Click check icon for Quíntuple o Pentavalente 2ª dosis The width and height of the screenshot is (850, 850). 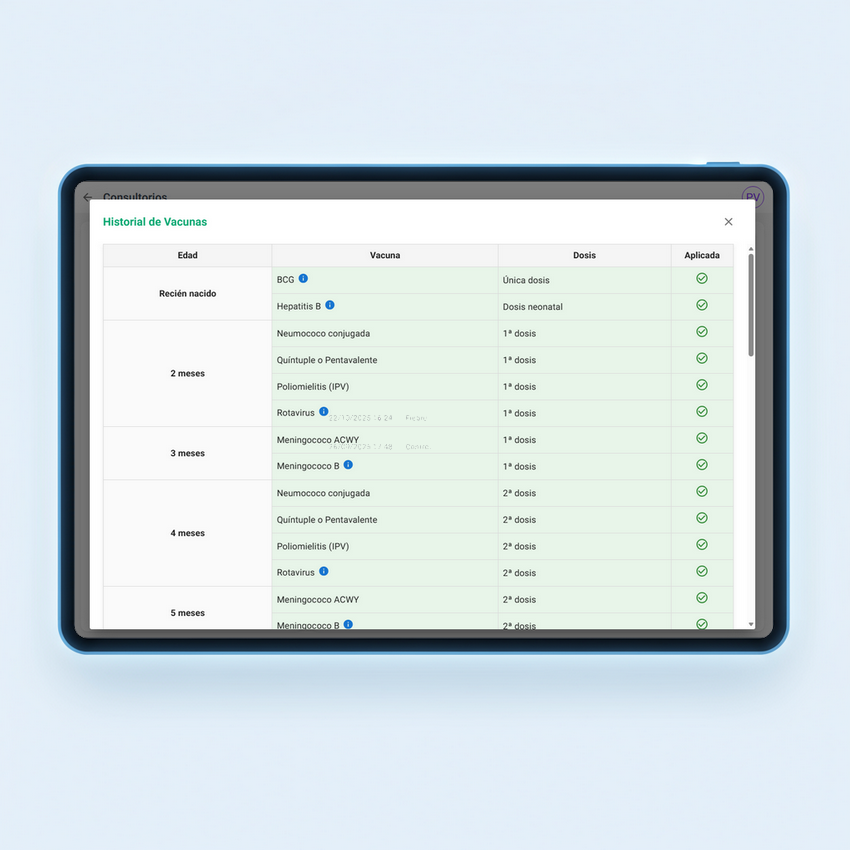[701, 518]
